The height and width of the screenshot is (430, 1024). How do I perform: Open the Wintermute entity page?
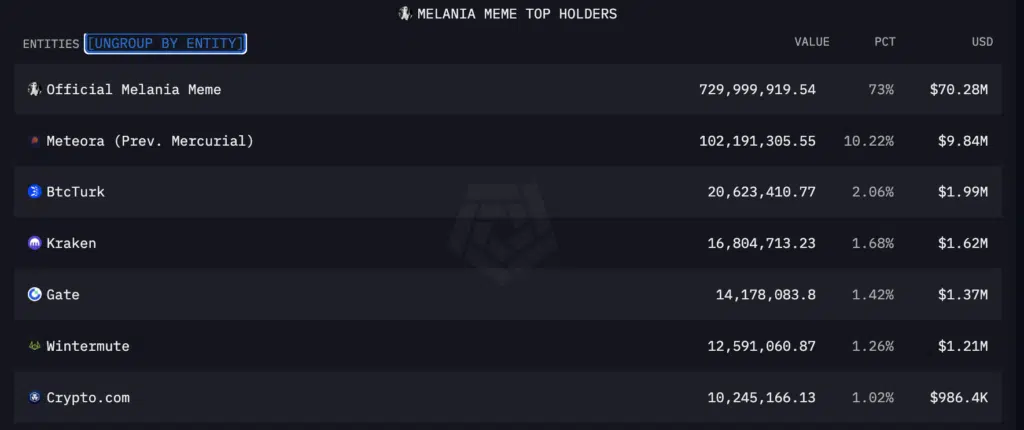tap(88, 346)
